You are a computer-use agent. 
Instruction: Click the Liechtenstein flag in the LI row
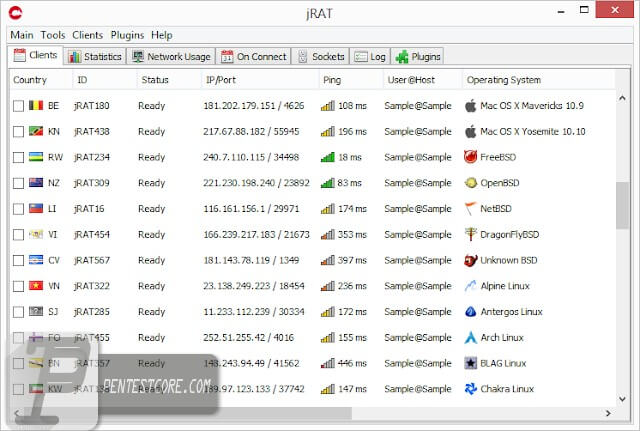coord(36,209)
